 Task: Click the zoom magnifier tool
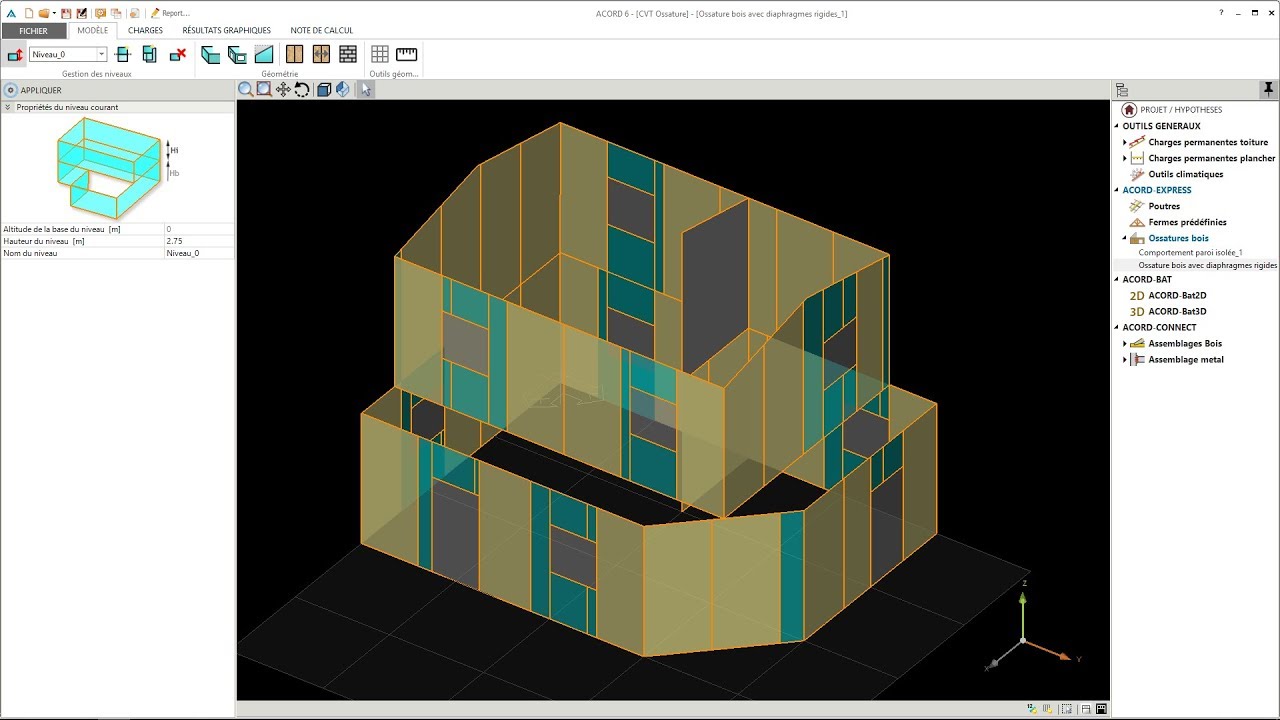click(x=245, y=90)
